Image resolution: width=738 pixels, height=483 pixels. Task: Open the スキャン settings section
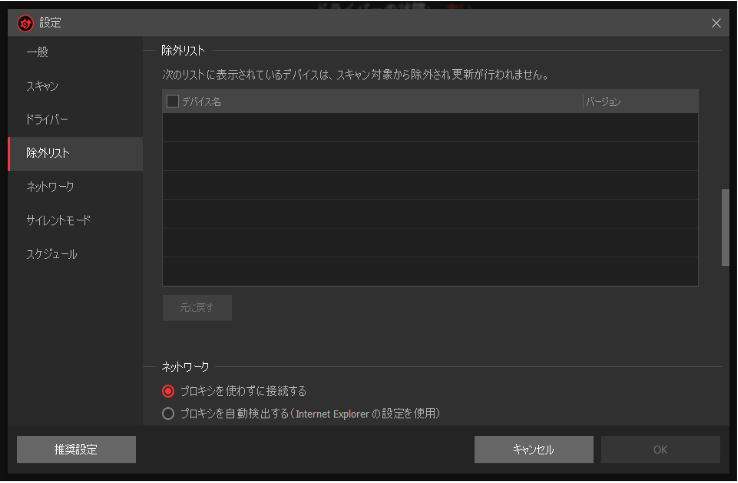pos(75,86)
